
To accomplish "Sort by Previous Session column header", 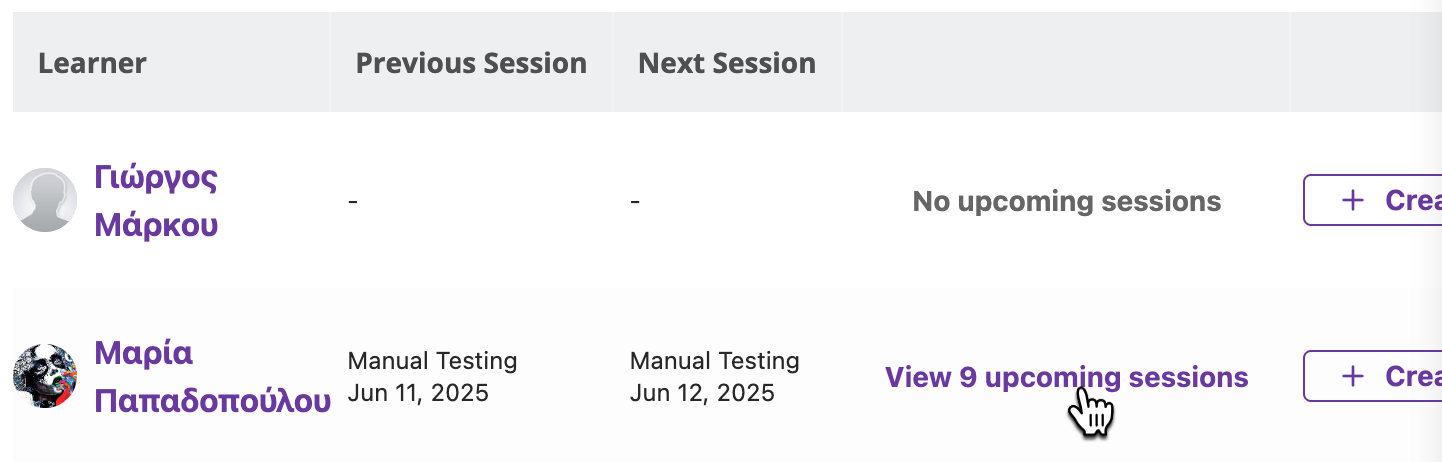I will [471, 63].
